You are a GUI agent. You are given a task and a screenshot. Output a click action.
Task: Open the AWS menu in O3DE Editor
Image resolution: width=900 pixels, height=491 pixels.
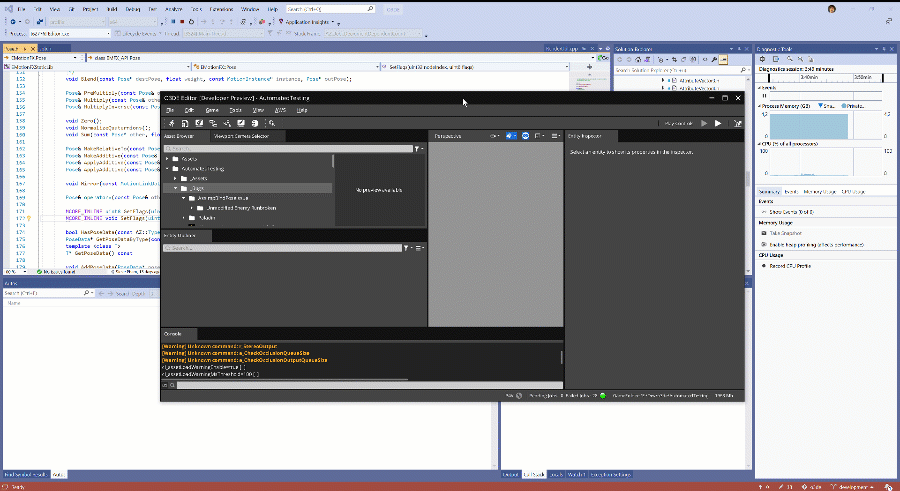tap(280, 110)
